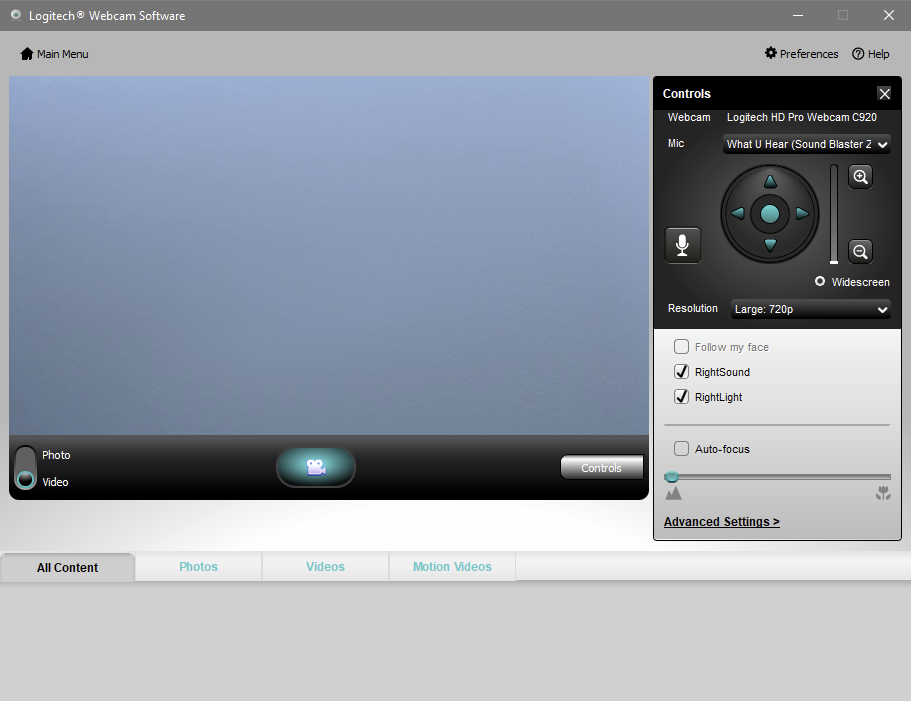Close the Controls panel with X
This screenshot has height=701, width=911.
(884, 94)
